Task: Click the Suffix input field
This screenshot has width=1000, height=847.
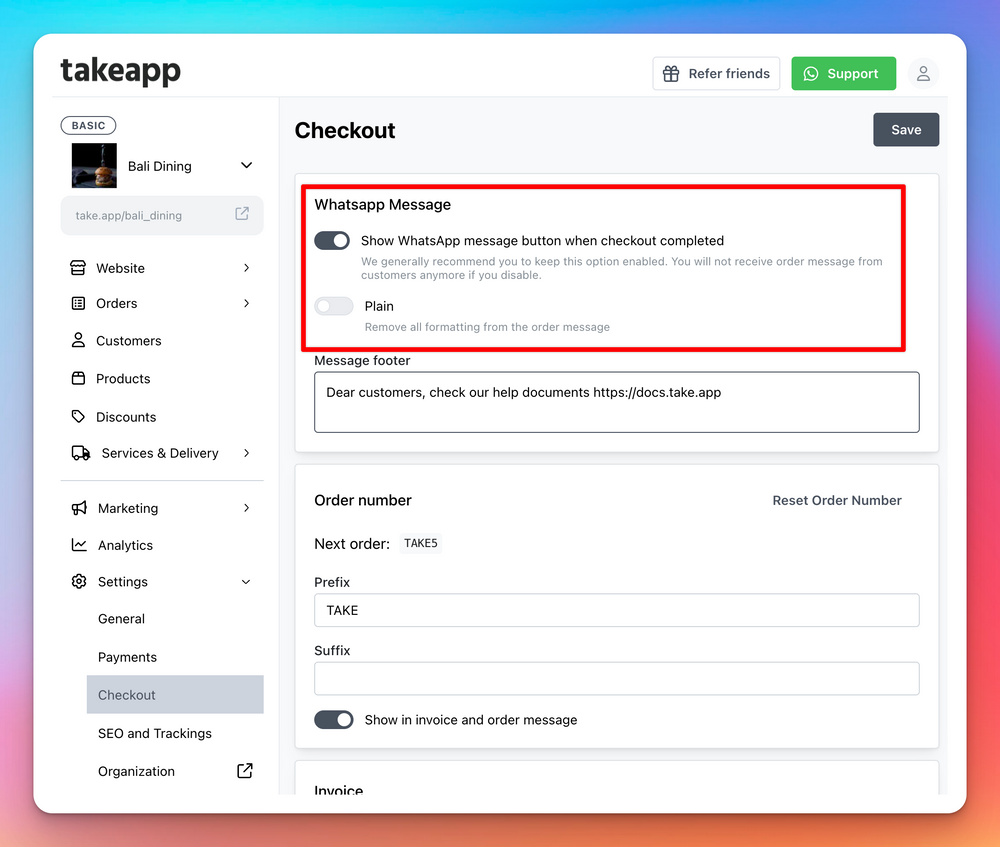Action: click(616, 679)
